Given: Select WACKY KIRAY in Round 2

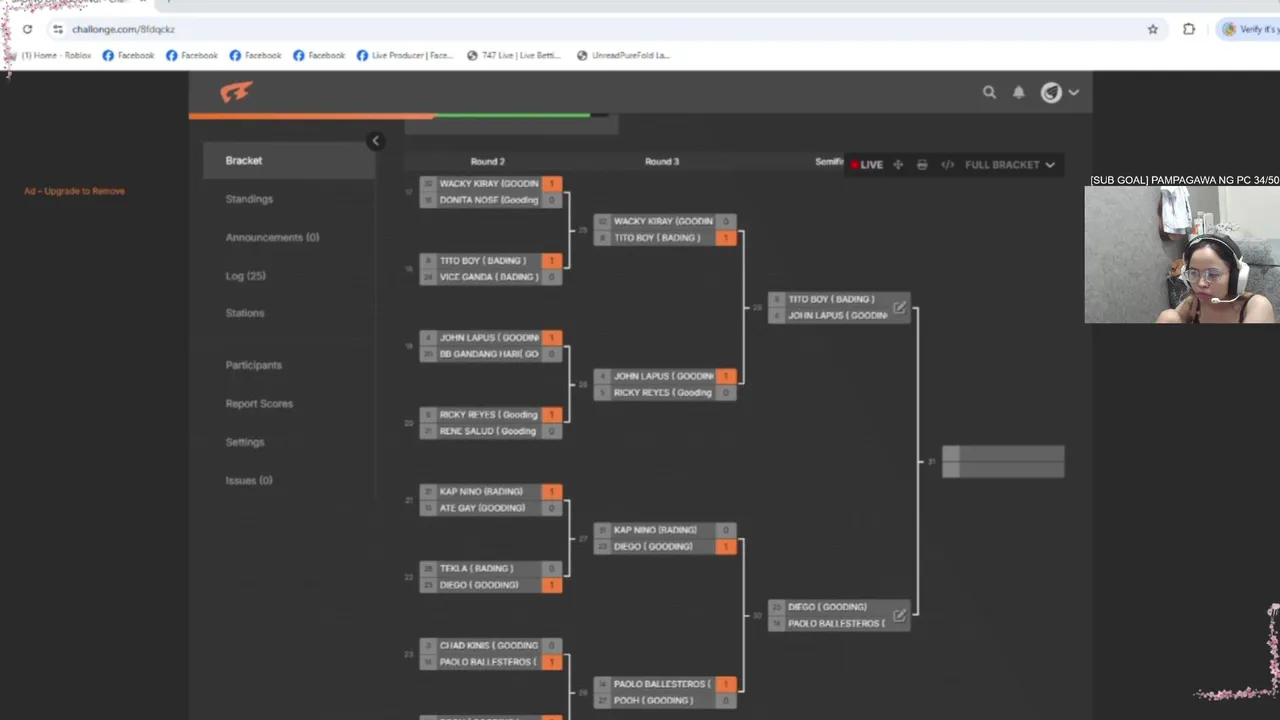Looking at the screenshot, I should (490, 183).
